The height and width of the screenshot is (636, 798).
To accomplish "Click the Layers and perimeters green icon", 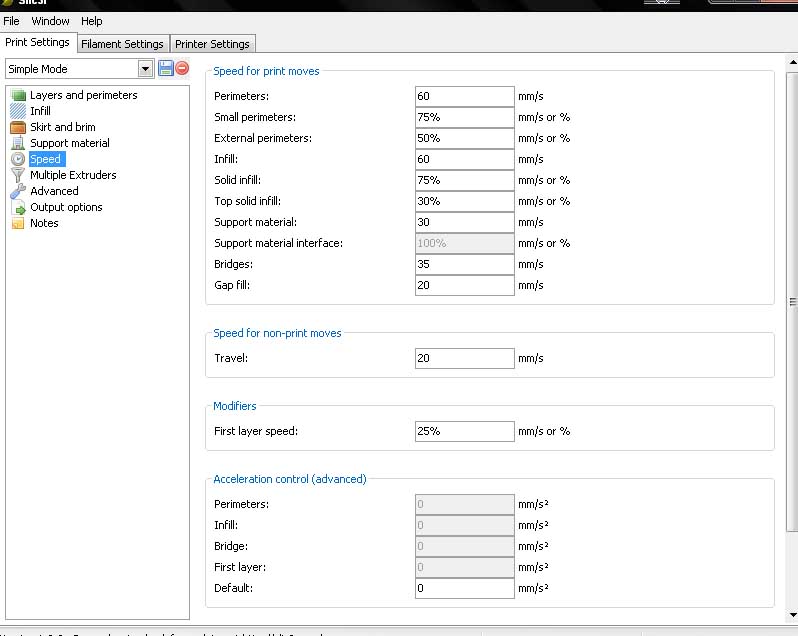I will pyautogui.click(x=18, y=95).
